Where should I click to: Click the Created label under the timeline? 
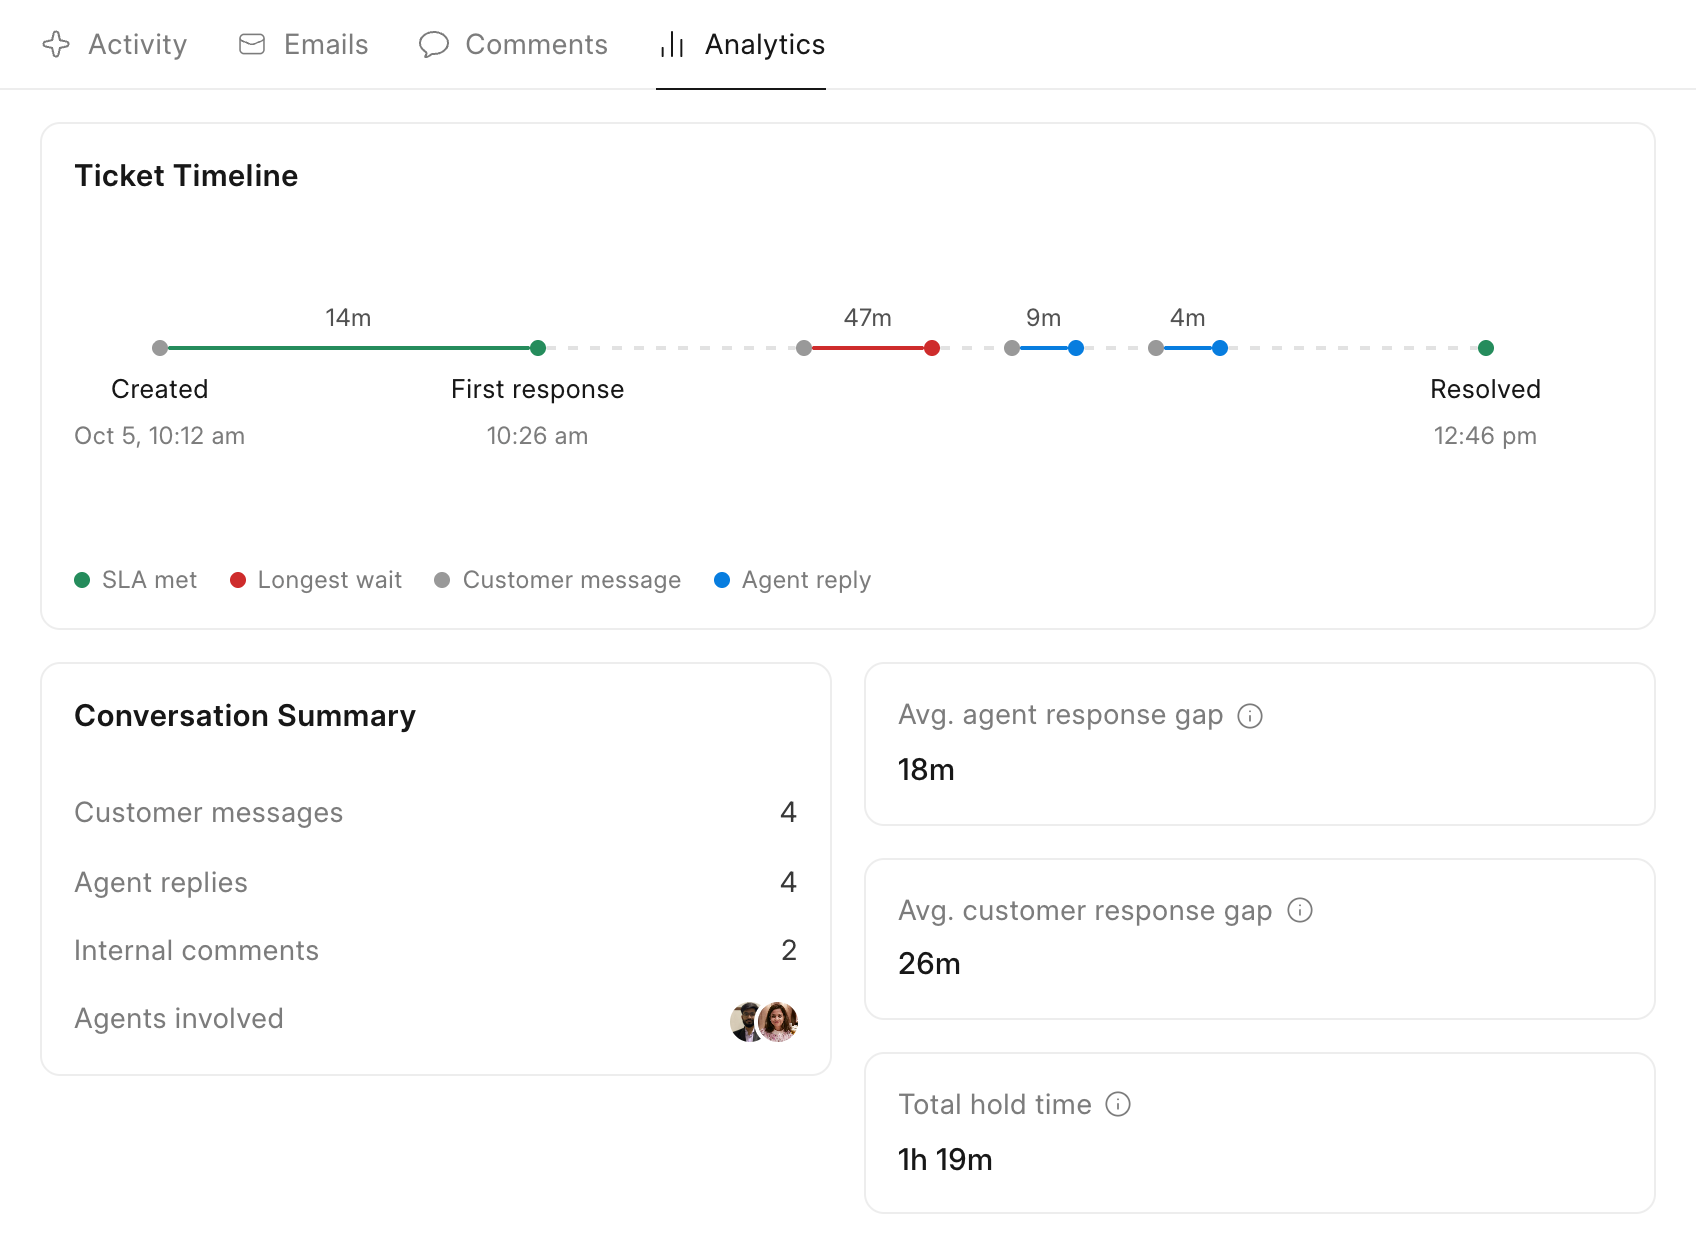pyautogui.click(x=160, y=389)
